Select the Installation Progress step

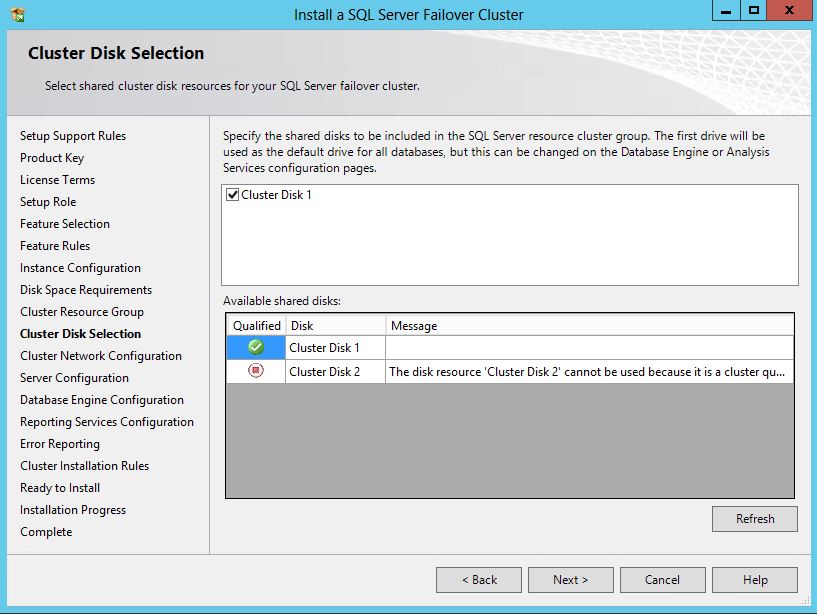tap(73, 510)
